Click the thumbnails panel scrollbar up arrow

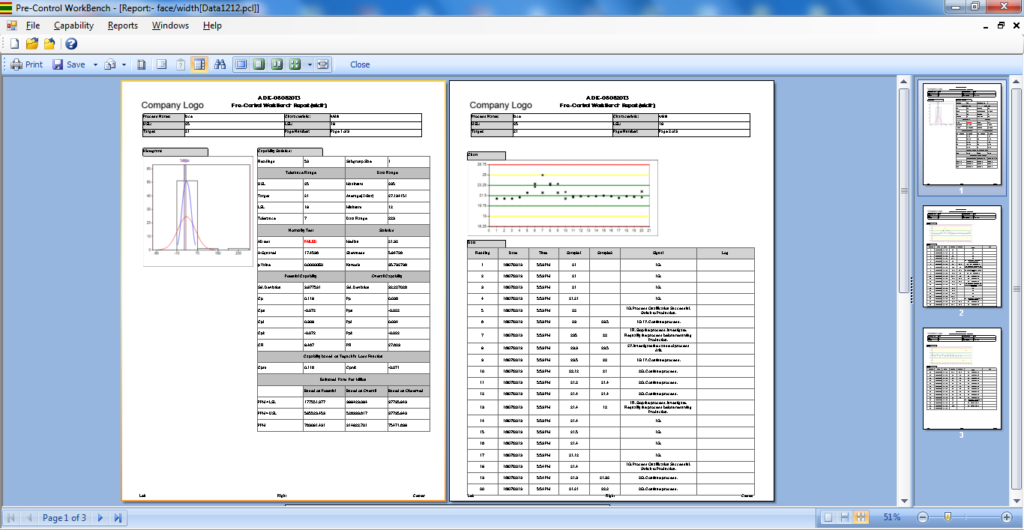pyautogui.click(x=1016, y=82)
